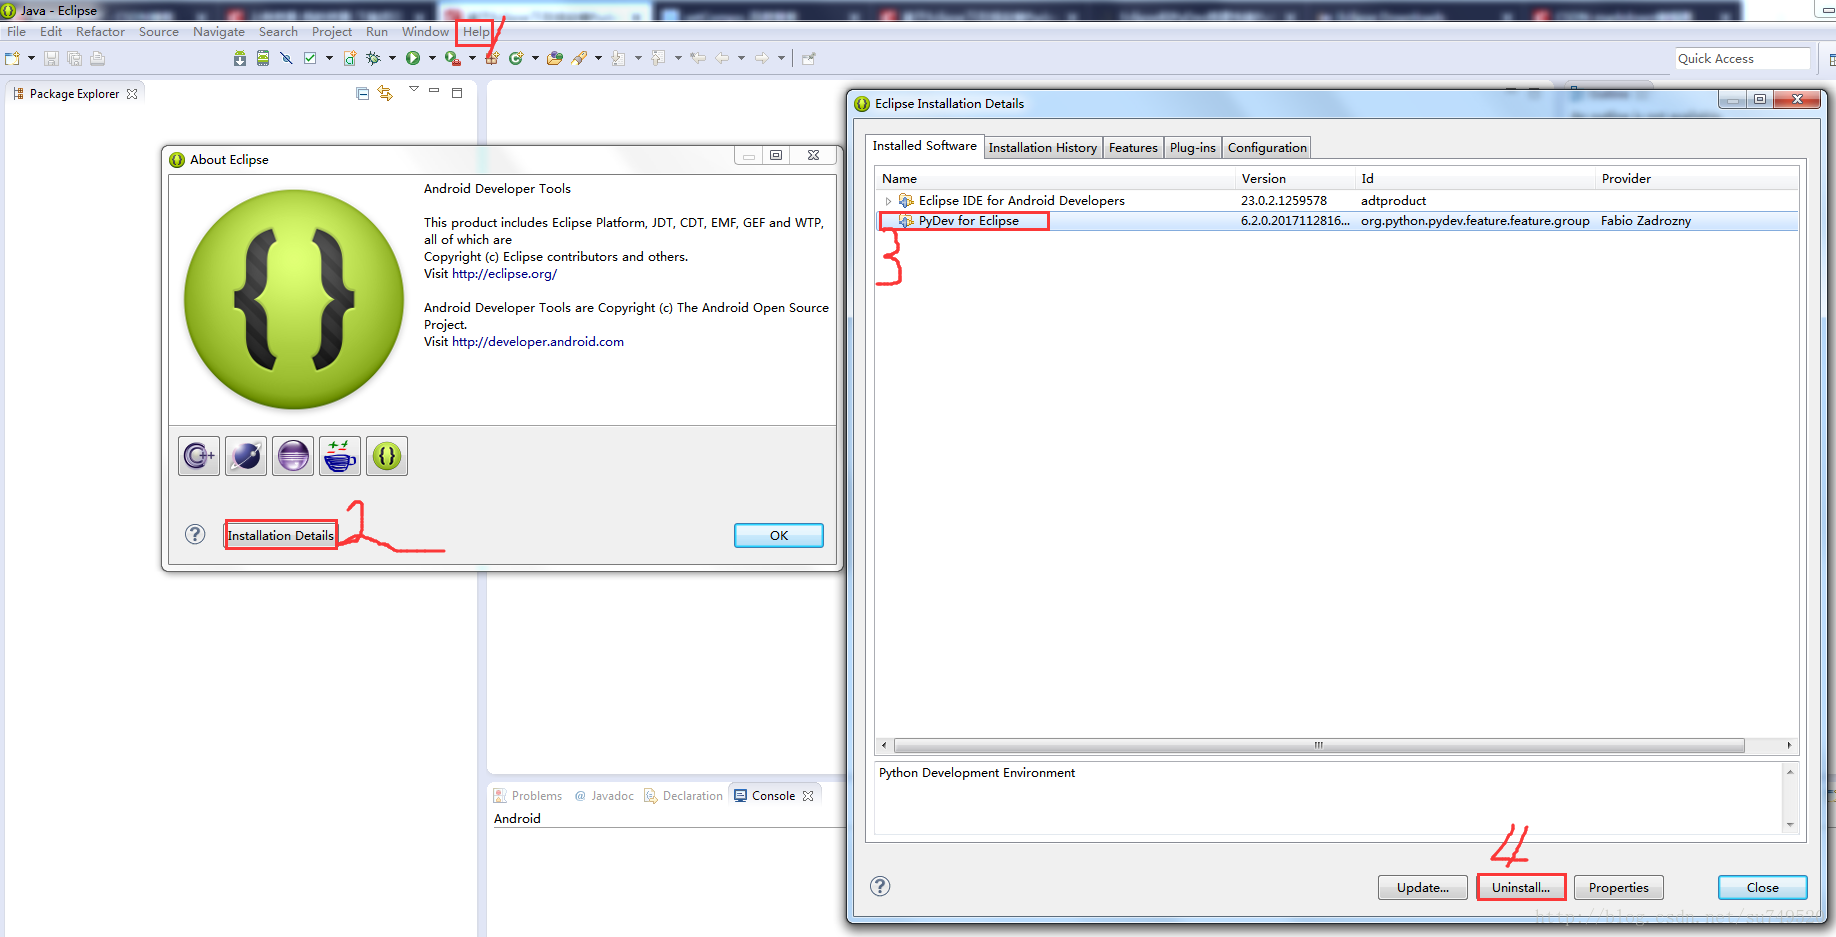The image size is (1836, 937).
Task: Click the Java coffee cup feature icon
Action: point(340,456)
